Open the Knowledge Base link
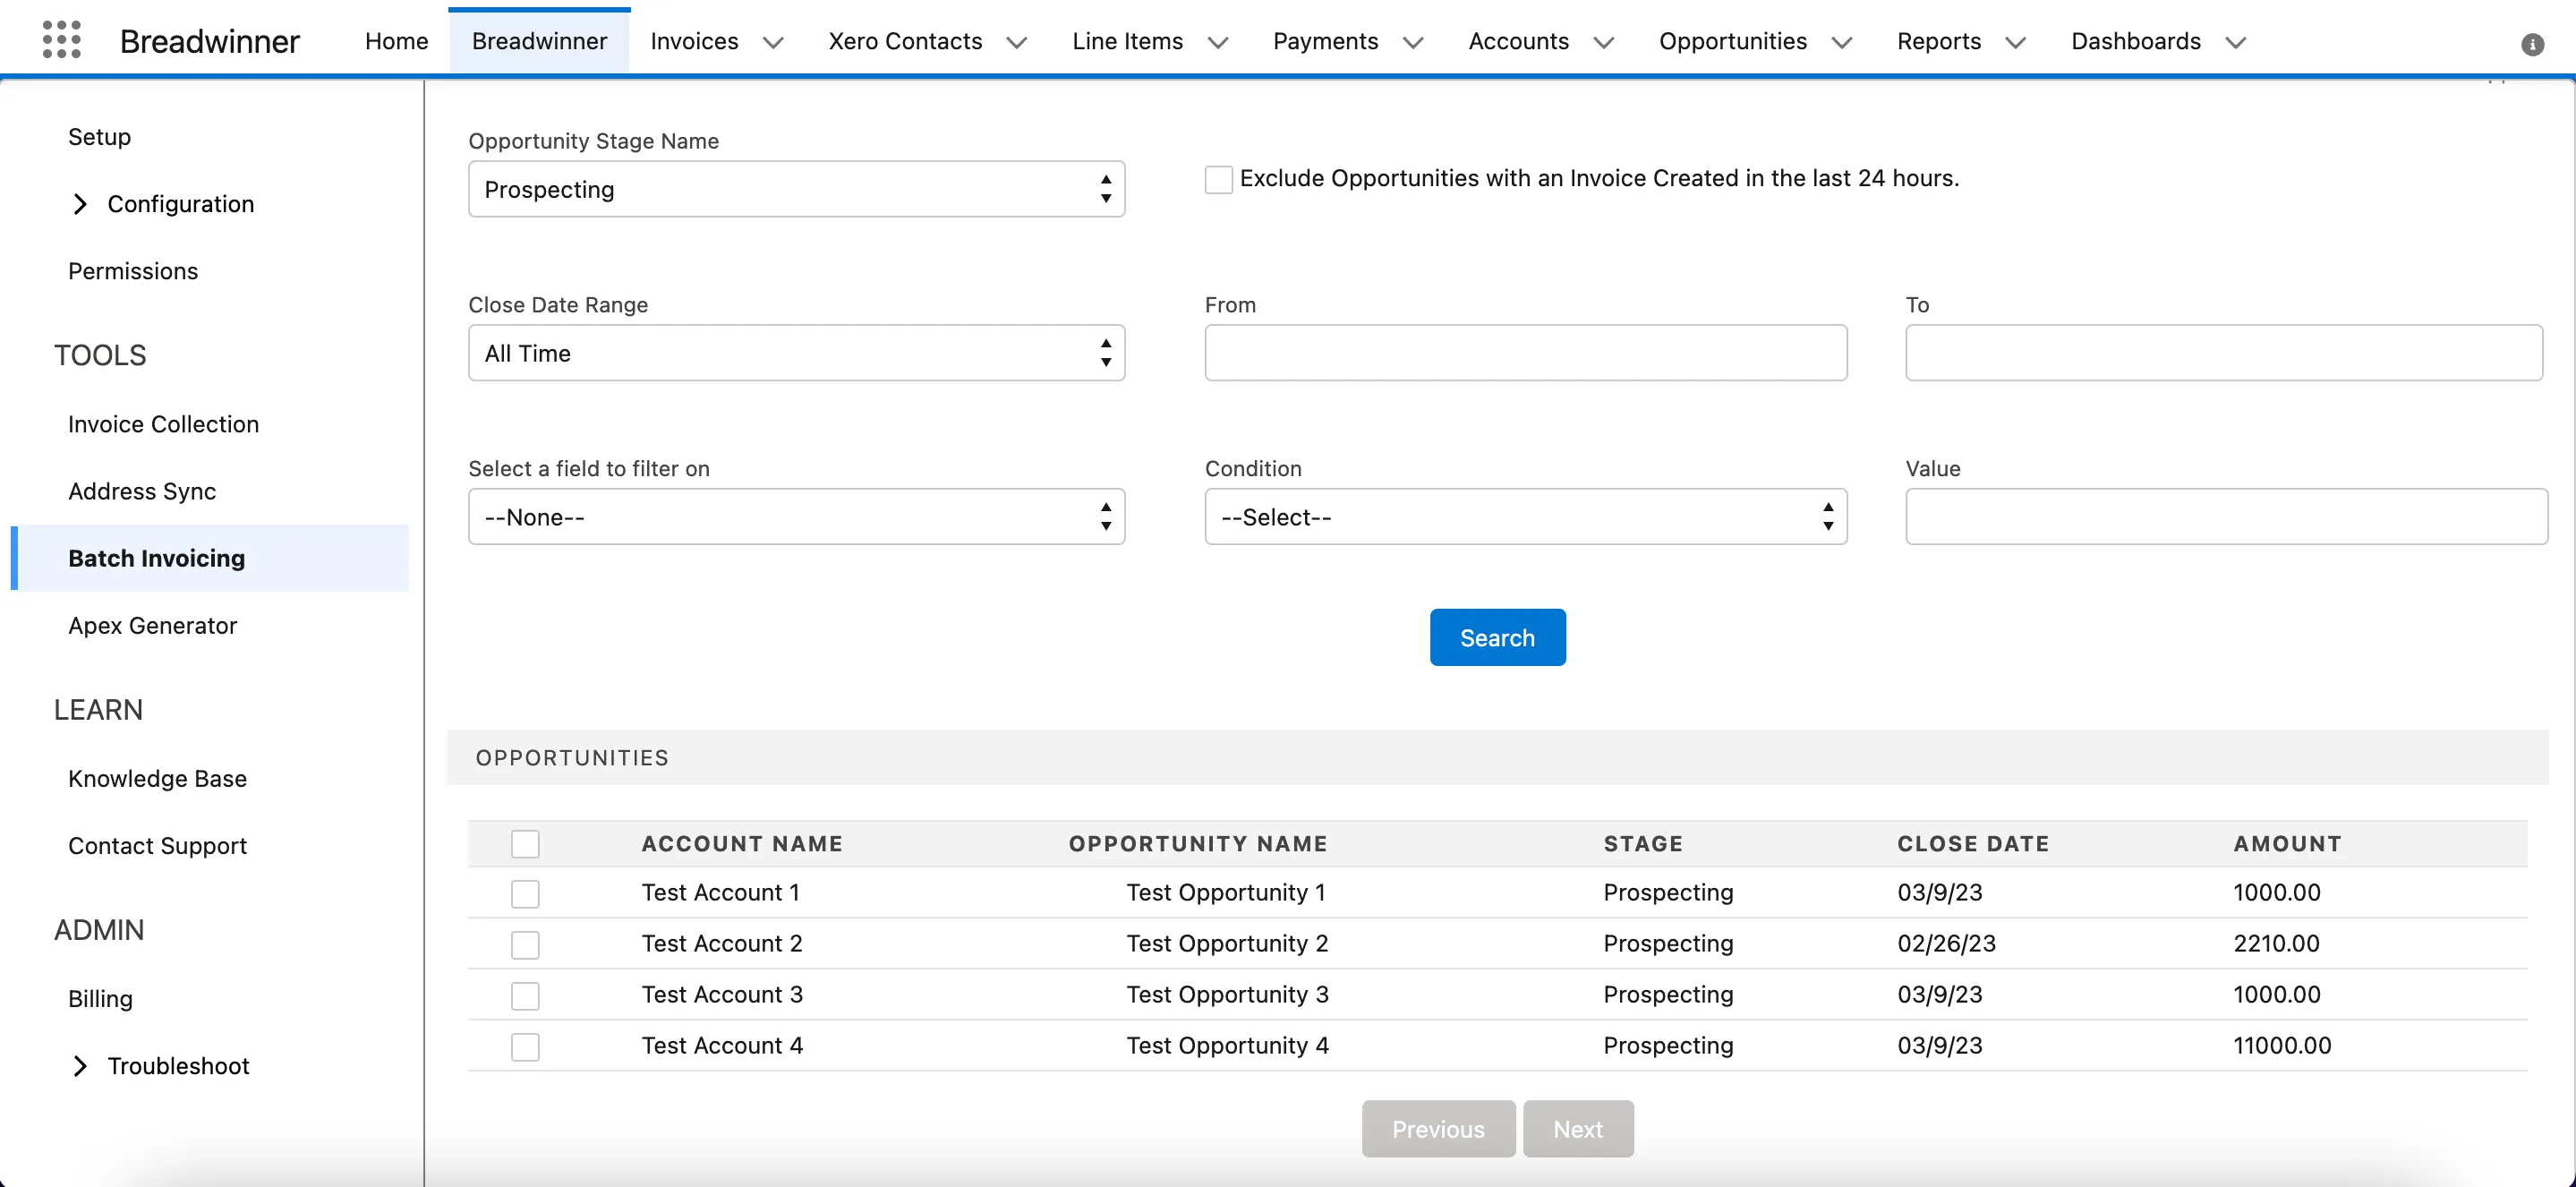 157,778
